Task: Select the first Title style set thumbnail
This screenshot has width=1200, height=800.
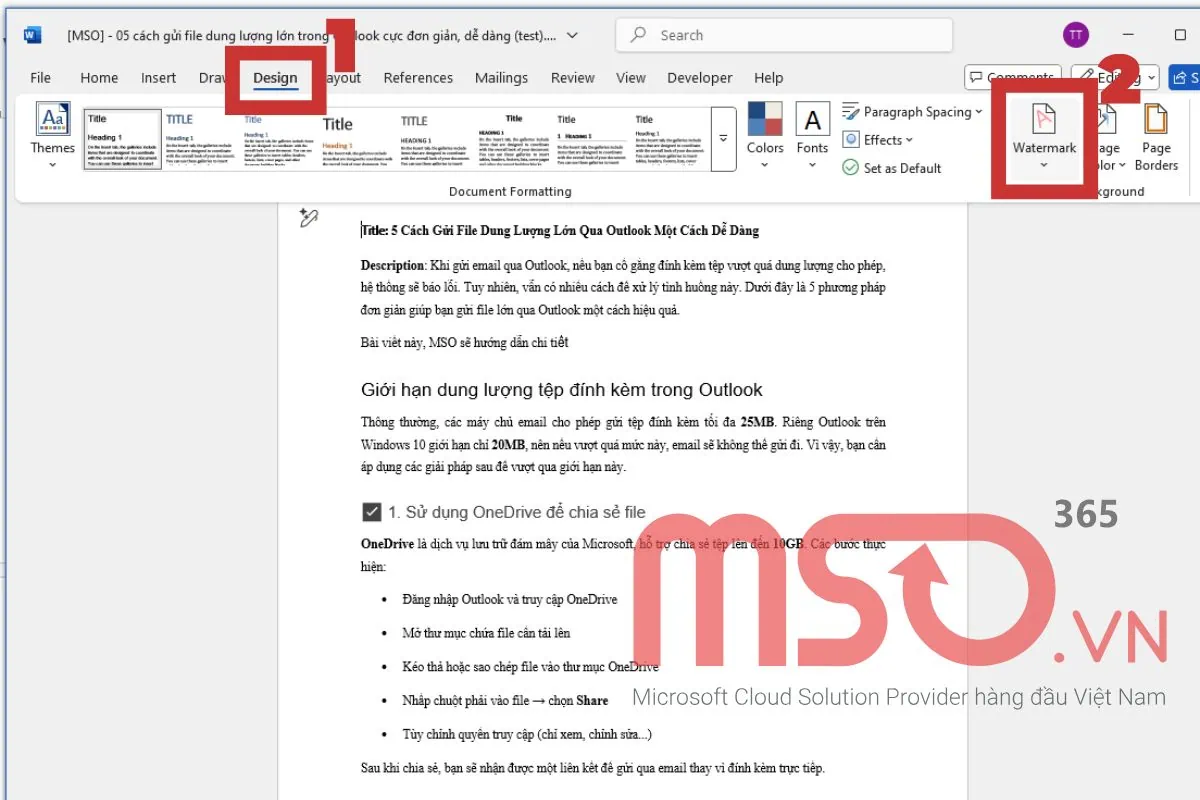Action: click(122, 138)
